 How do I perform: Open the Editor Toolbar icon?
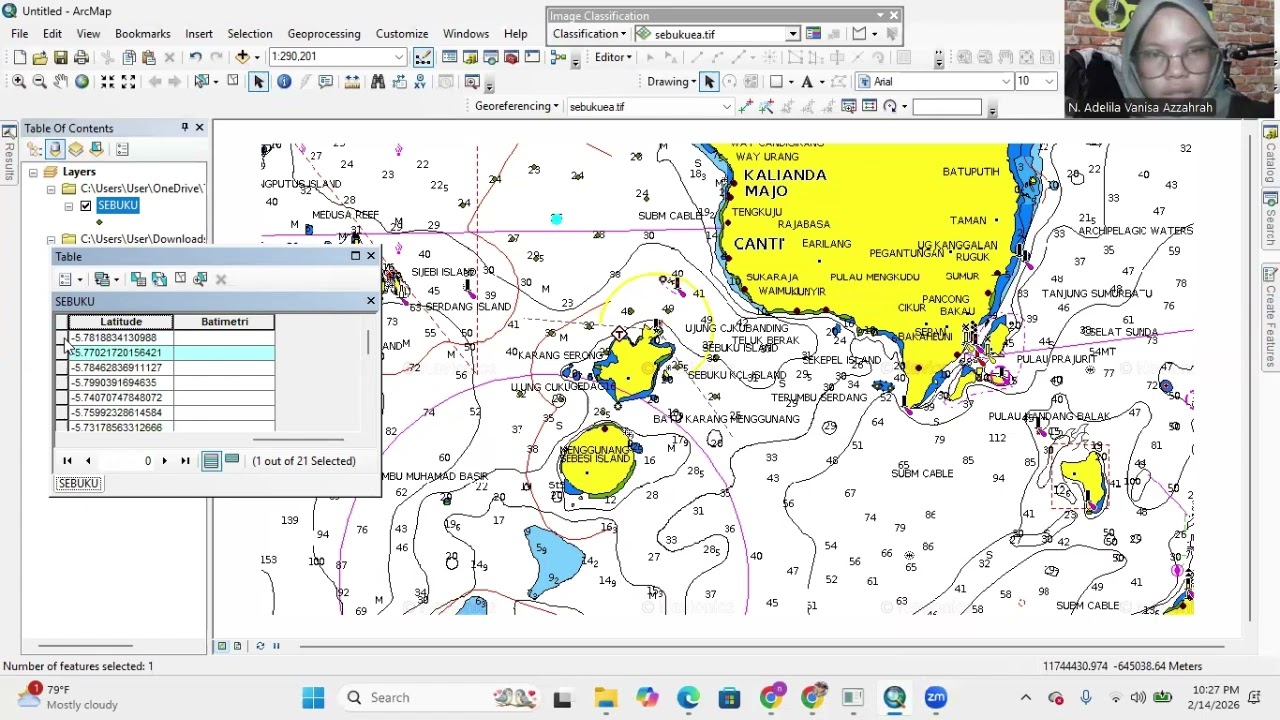coord(423,57)
